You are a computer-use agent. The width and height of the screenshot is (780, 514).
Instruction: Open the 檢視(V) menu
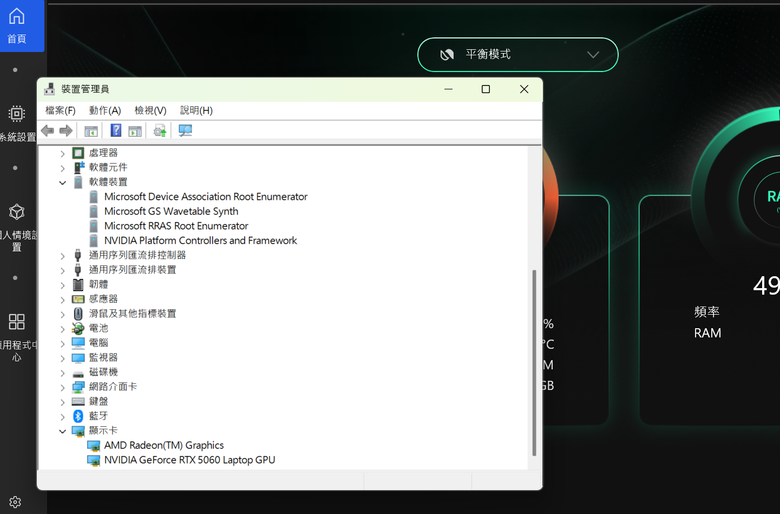[150, 110]
